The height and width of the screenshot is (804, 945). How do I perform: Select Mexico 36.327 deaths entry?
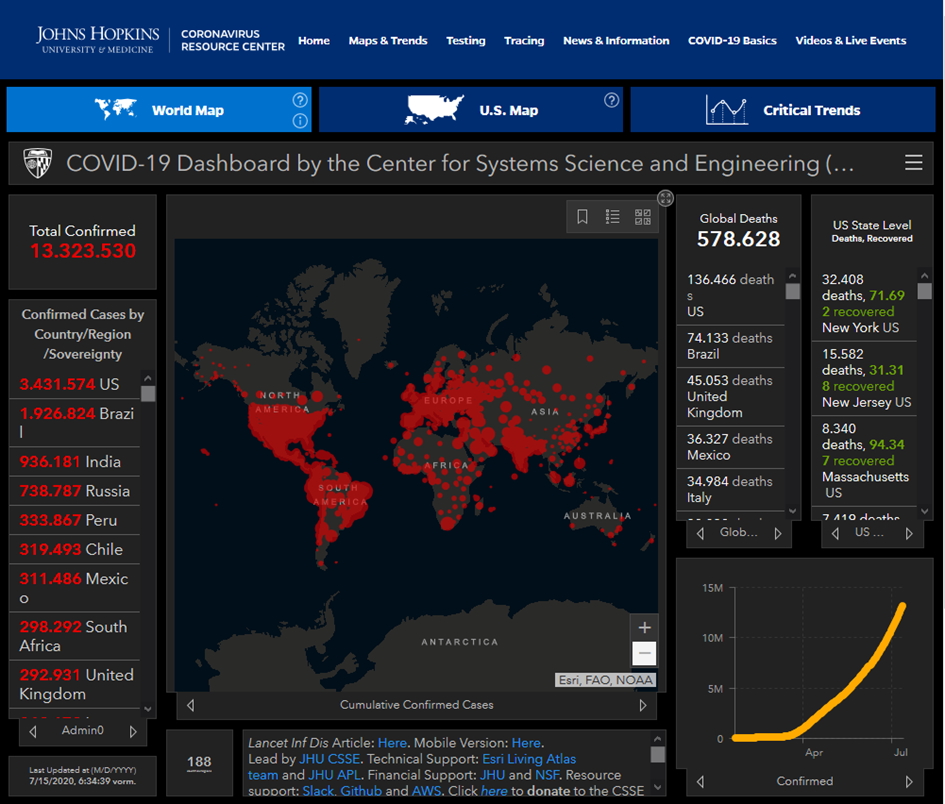coord(732,447)
